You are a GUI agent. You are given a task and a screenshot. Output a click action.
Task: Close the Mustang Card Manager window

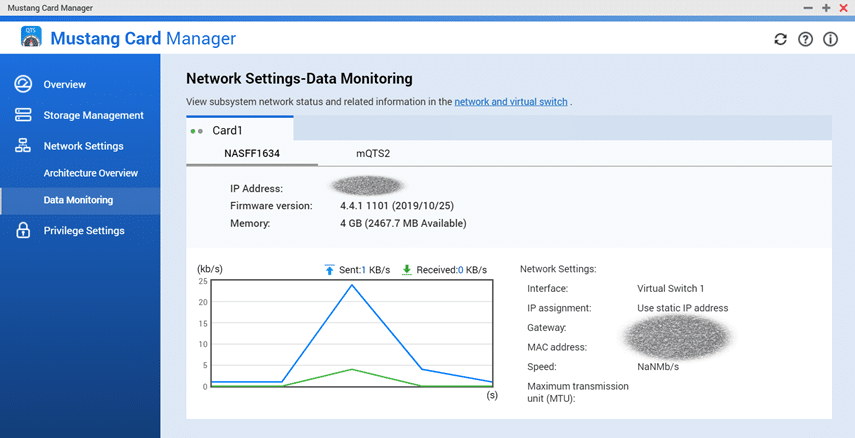(844, 8)
